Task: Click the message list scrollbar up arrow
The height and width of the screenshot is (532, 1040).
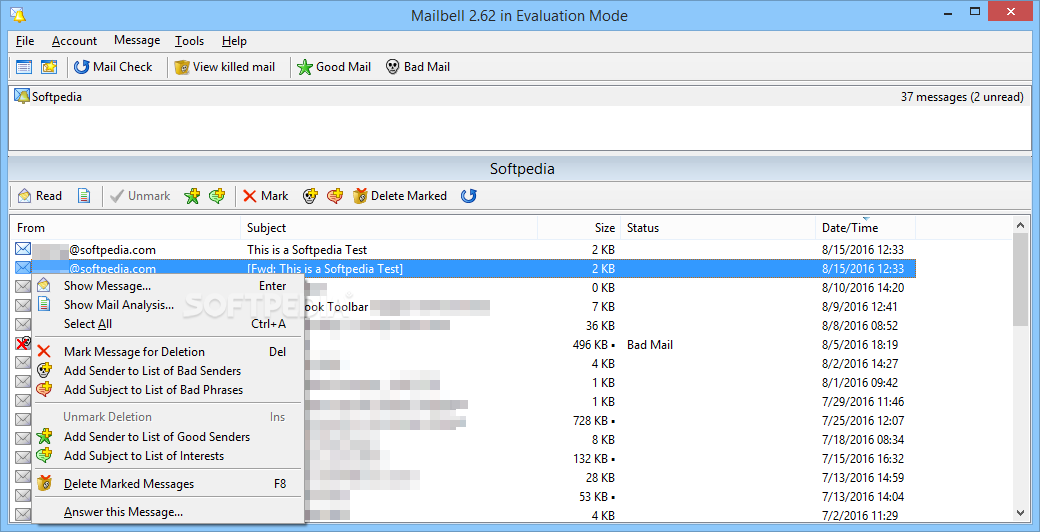Action: pos(1021,226)
